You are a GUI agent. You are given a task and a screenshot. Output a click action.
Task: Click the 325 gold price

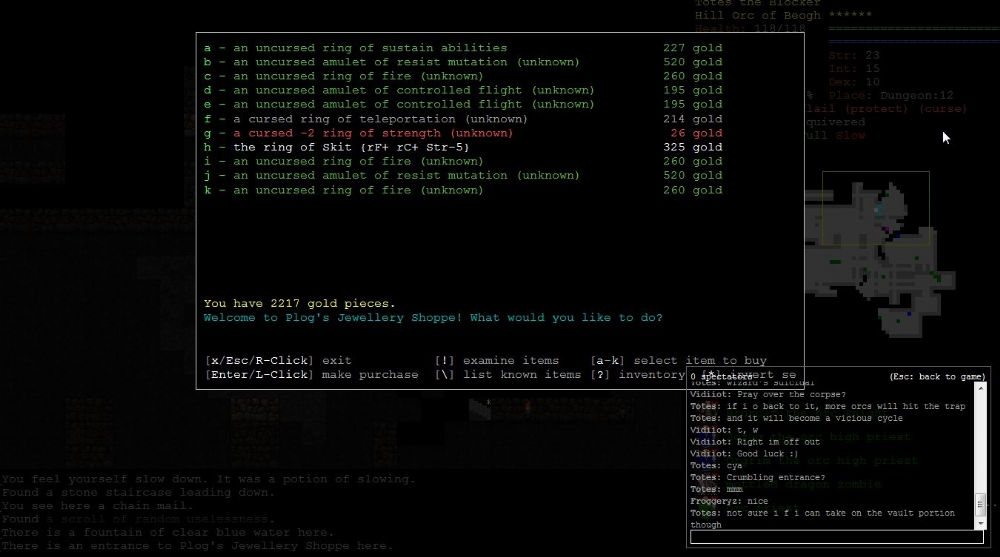(x=693, y=147)
